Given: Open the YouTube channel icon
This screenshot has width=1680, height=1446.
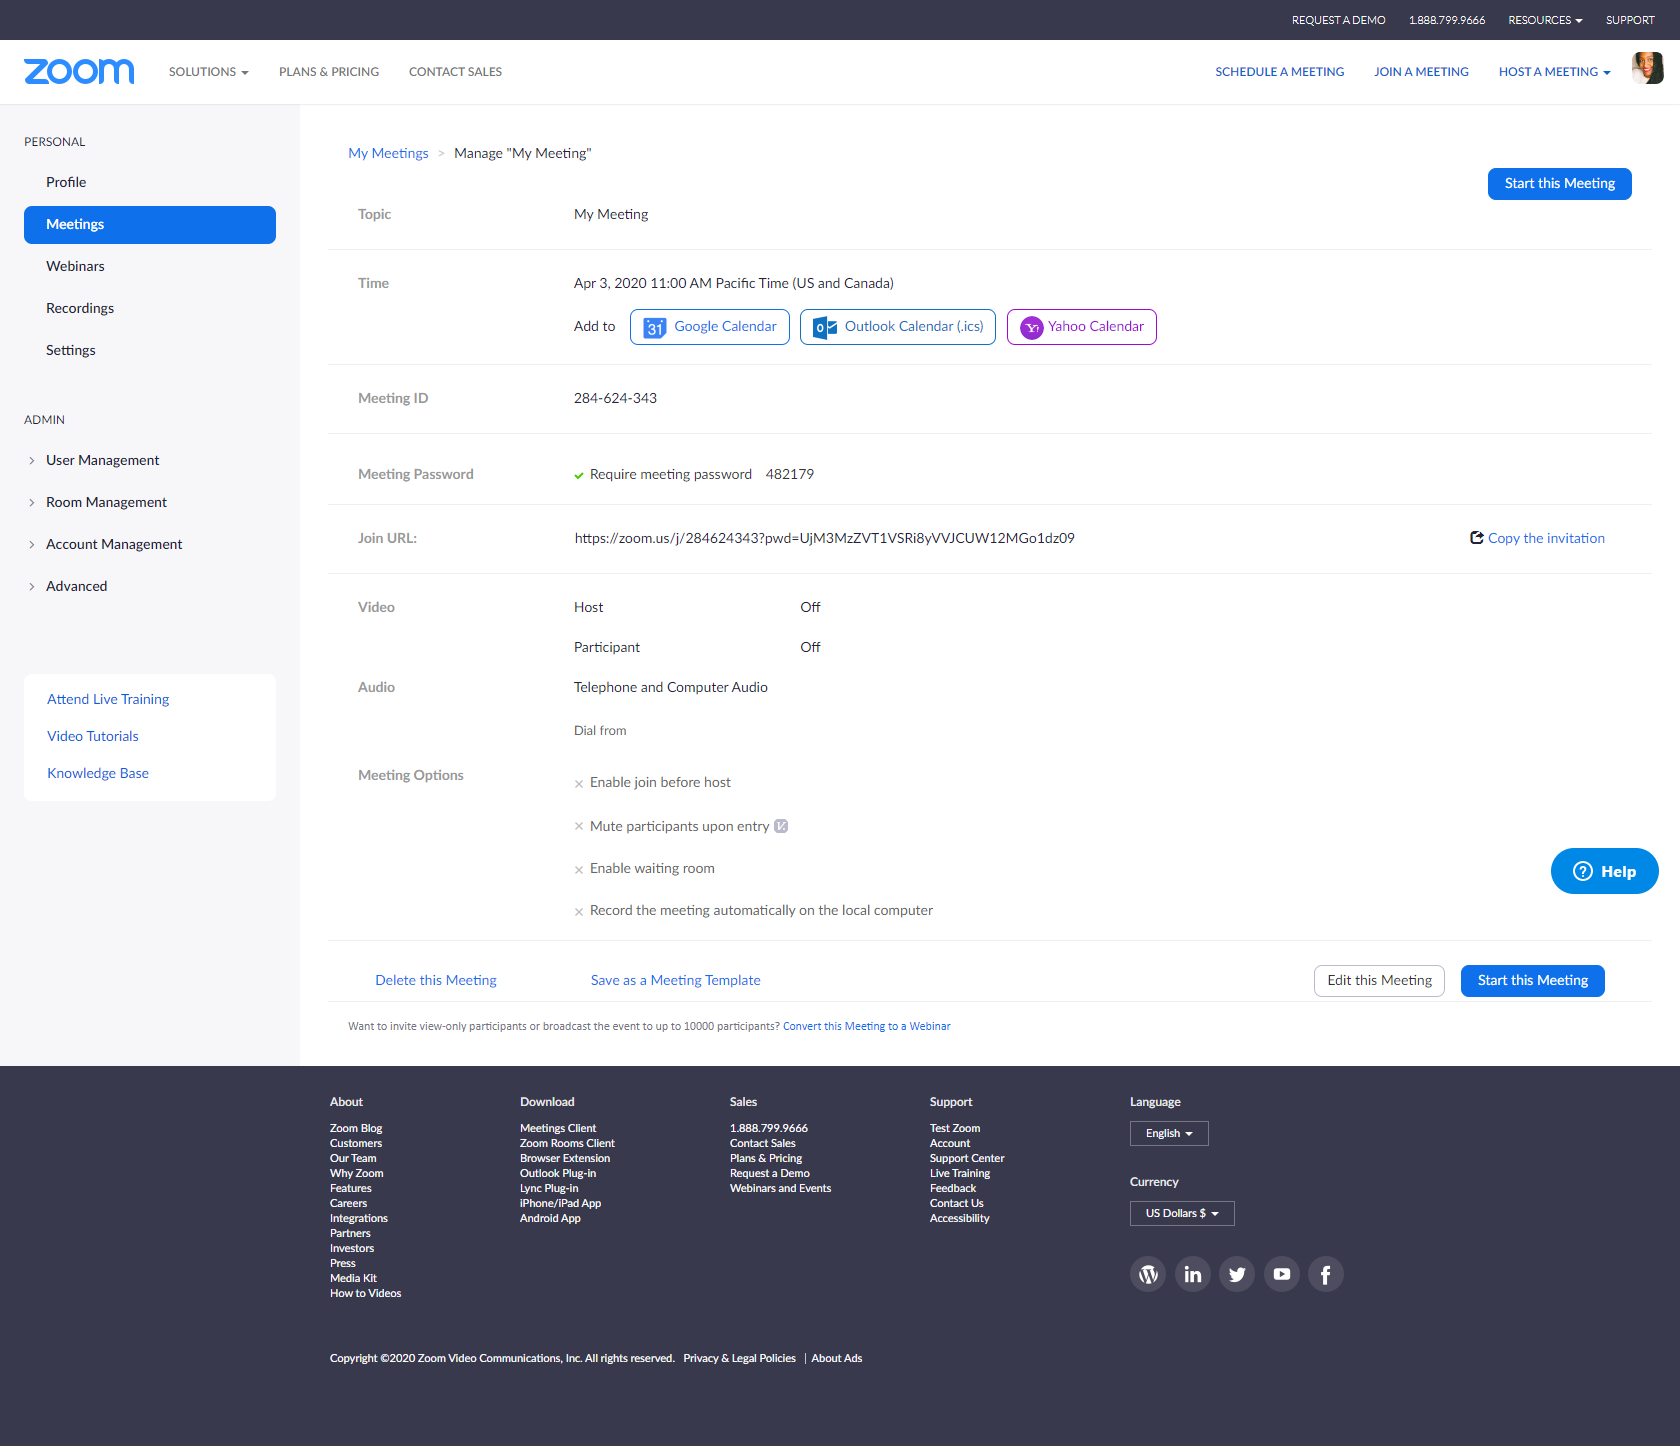Looking at the screenshot, I should [x=1281, y=1274].
